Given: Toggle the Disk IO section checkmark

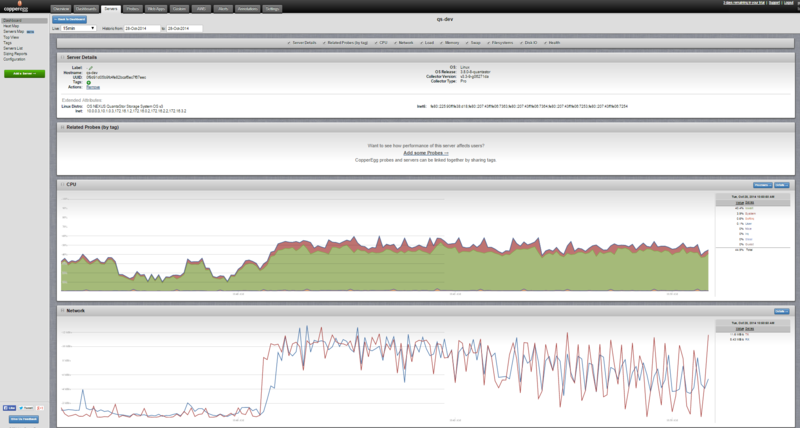Looking at the screenshot, I should [521, 43].
